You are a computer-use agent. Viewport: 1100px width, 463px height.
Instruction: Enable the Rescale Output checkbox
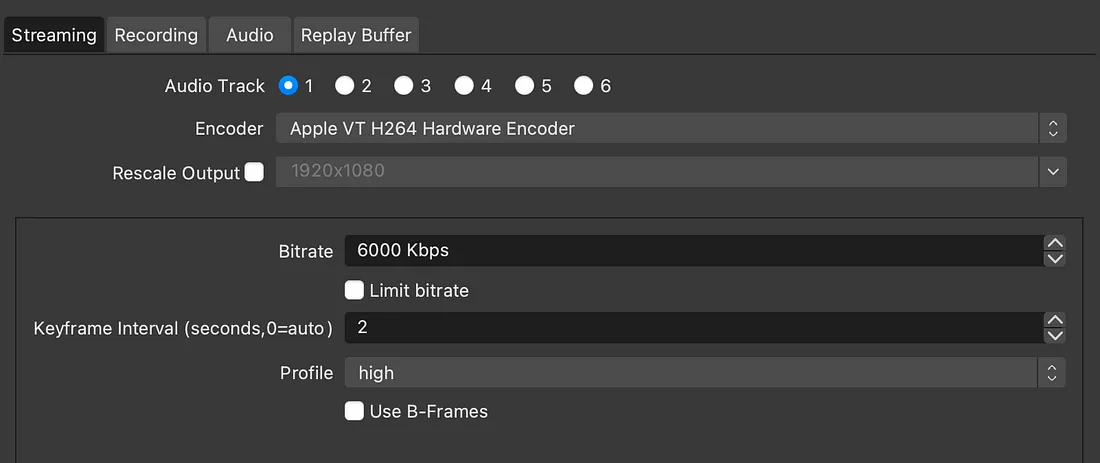coord(254,172)
